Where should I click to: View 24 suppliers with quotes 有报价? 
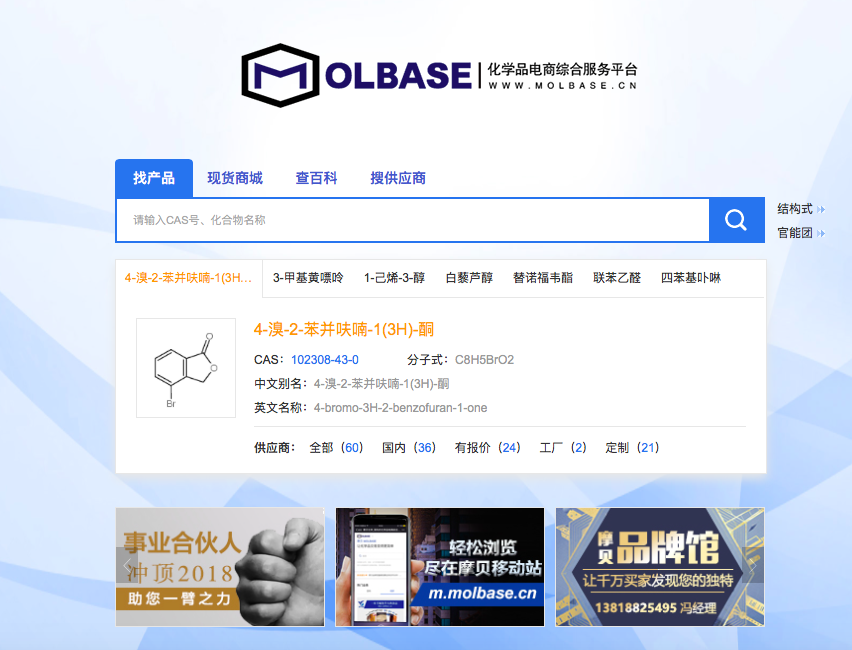(488, 448)
